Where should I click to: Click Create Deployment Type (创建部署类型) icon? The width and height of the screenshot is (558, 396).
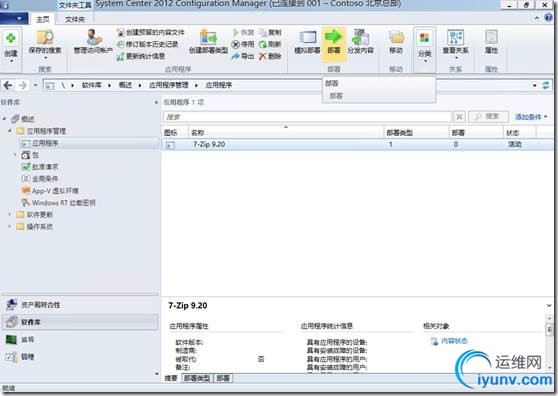pyautogui.click(x=208, y=41)
